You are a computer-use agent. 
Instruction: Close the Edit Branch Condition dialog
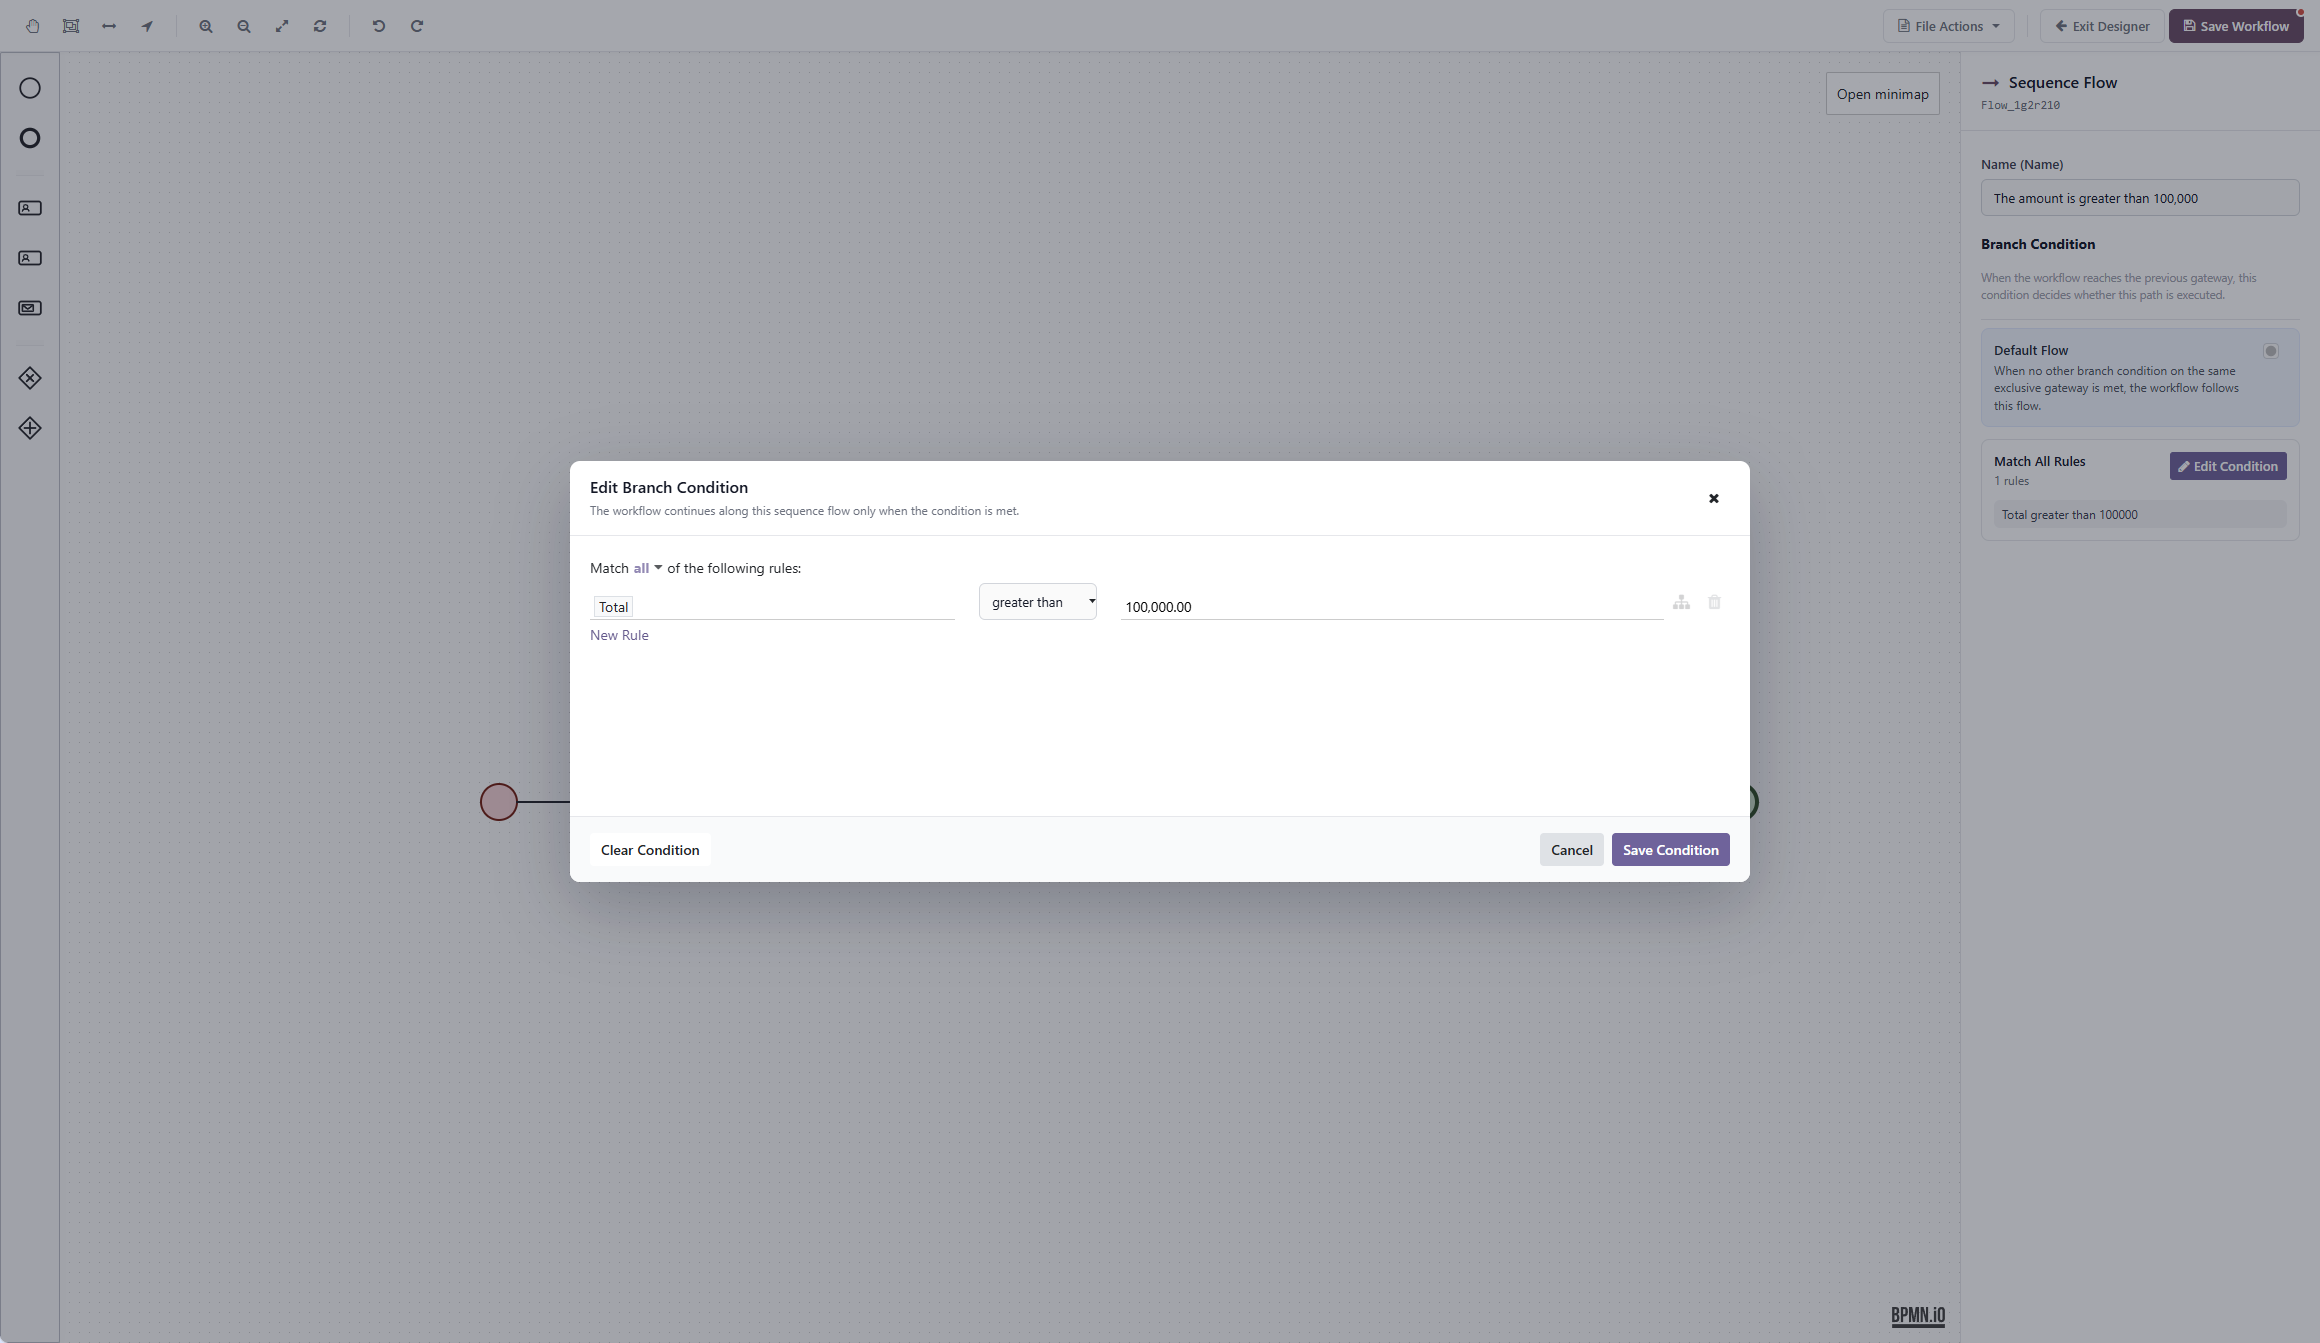click(1713, 498)
